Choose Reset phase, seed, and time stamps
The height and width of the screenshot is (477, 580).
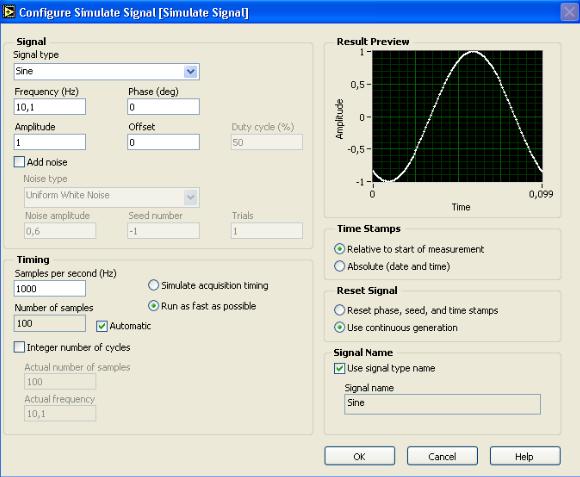point(339,310)
